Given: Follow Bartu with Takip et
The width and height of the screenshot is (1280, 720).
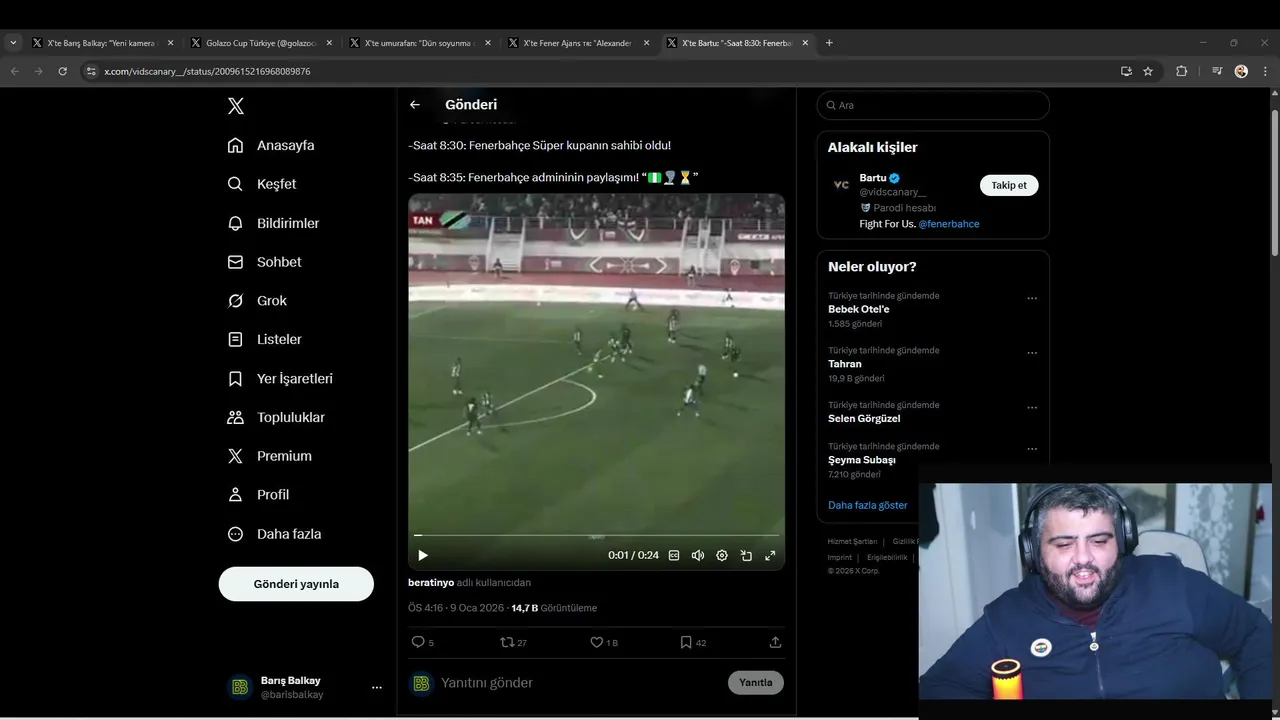Looking at the screenshot, I should coord(1009,185).
